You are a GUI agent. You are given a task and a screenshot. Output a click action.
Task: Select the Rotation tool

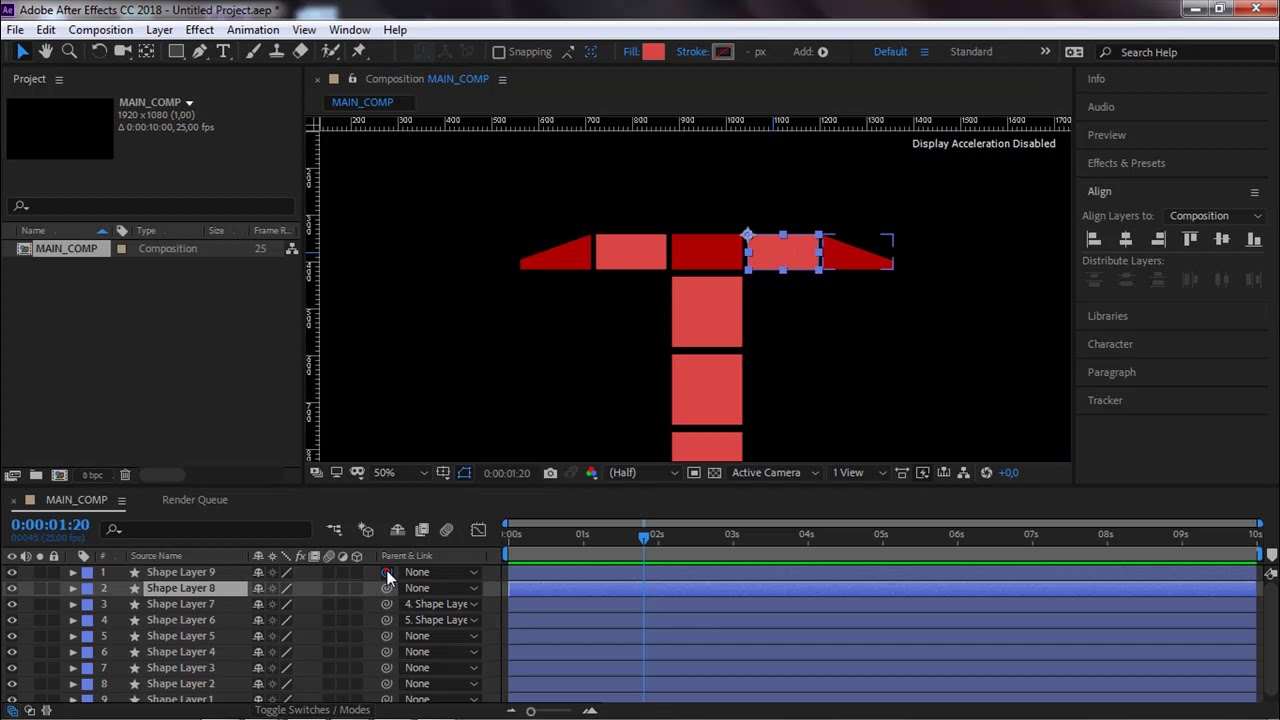pyautogui.click(x=99, y=52)
